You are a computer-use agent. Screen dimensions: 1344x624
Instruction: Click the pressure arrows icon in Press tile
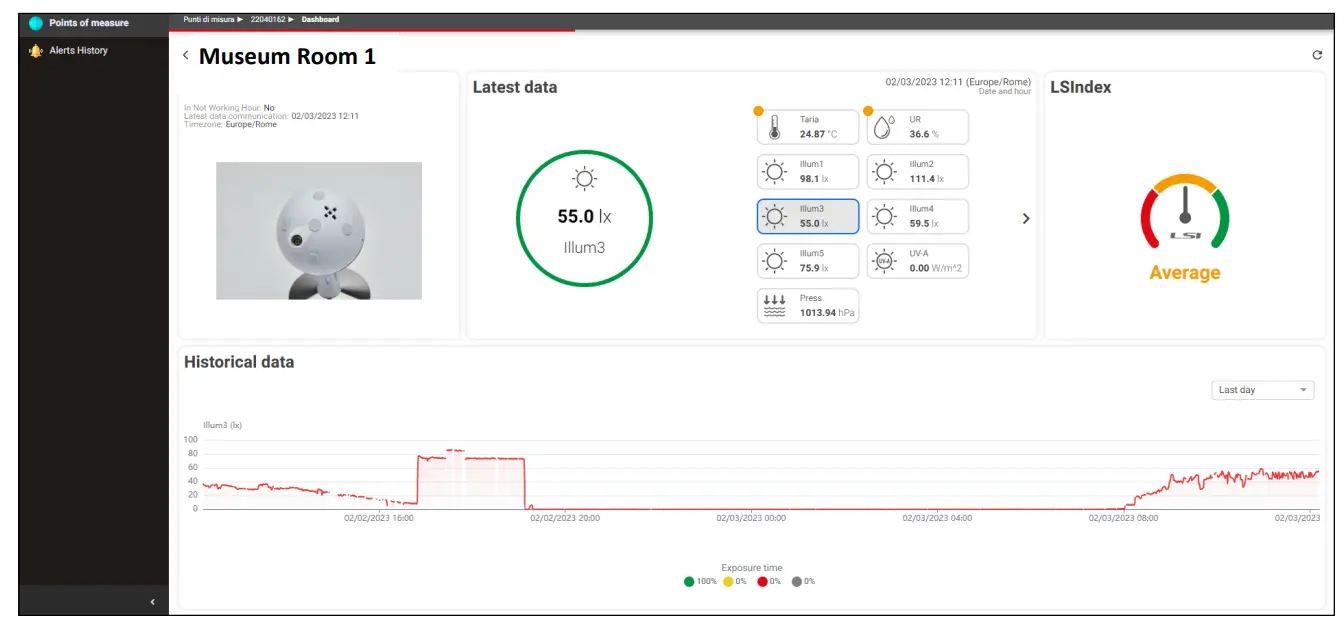775,306
